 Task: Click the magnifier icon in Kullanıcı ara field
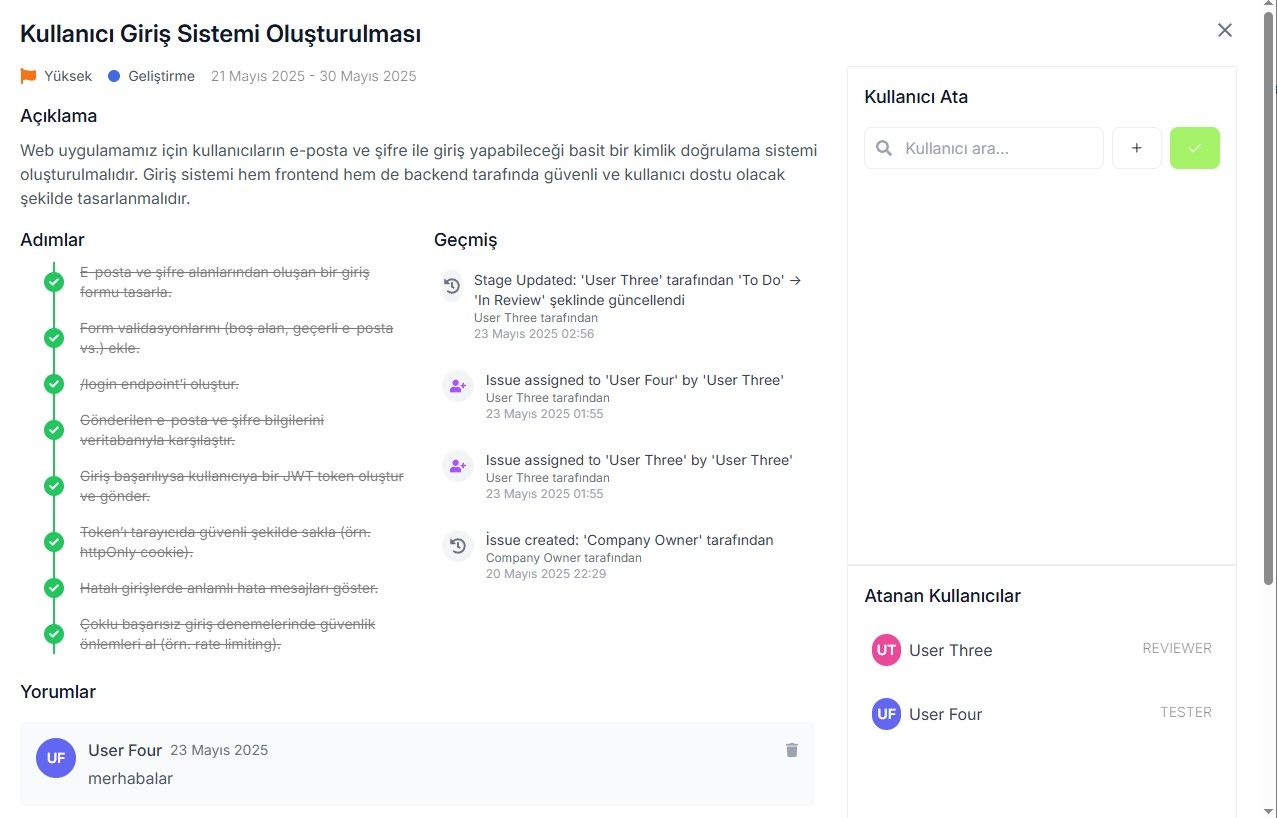pos(884,148)
